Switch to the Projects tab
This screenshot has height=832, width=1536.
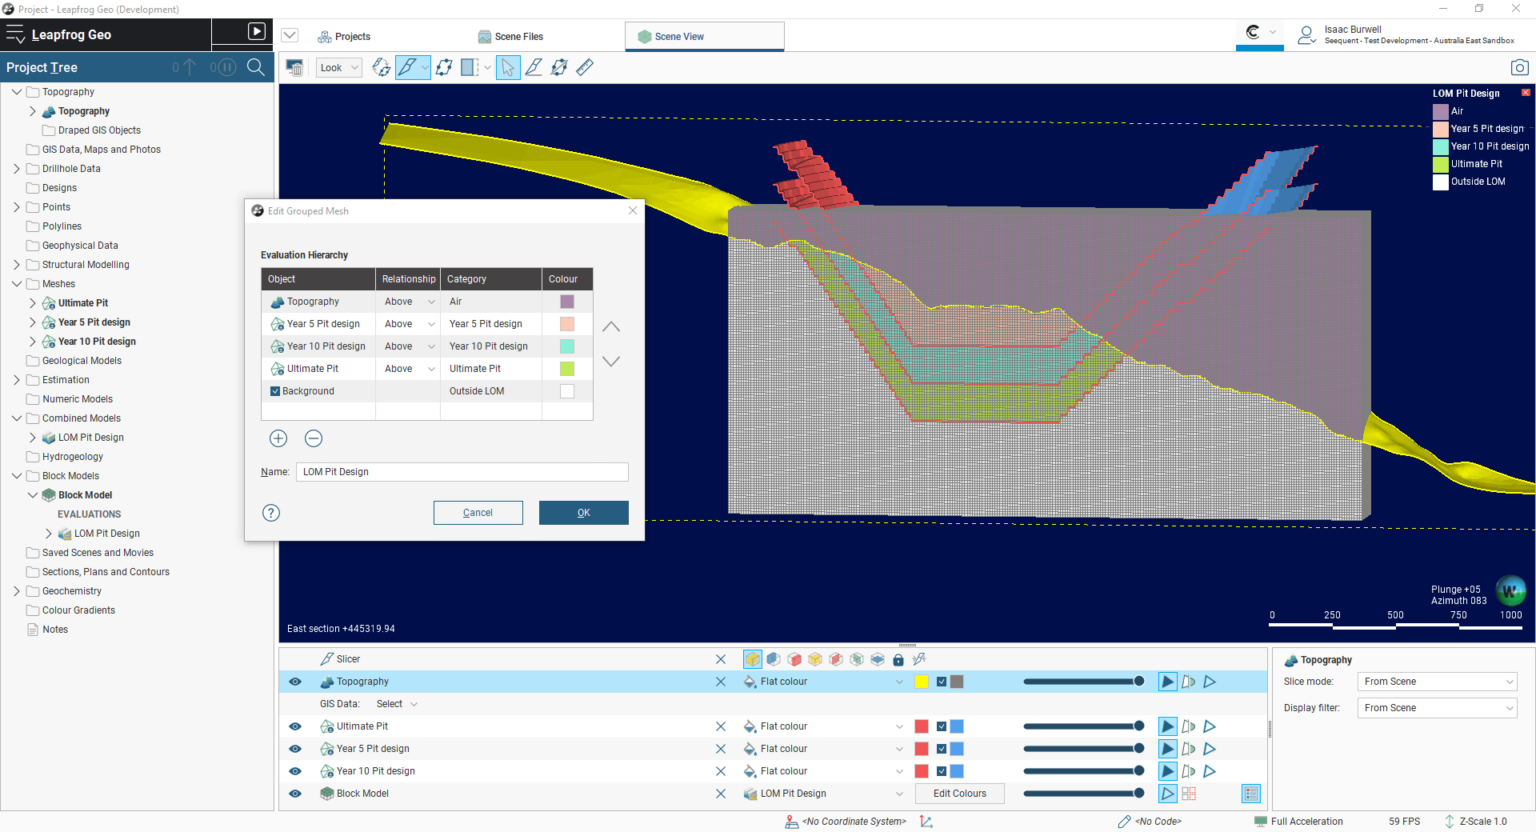pos(344,36)
